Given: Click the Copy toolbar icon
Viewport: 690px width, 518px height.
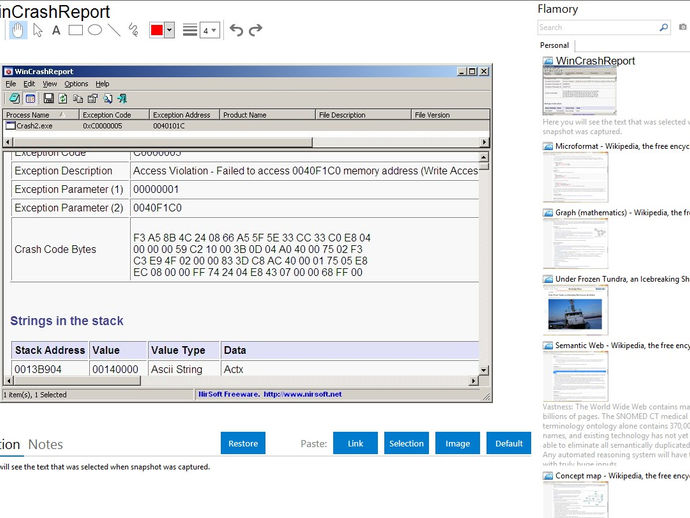Looking at the screenshot, I should 78,99.
